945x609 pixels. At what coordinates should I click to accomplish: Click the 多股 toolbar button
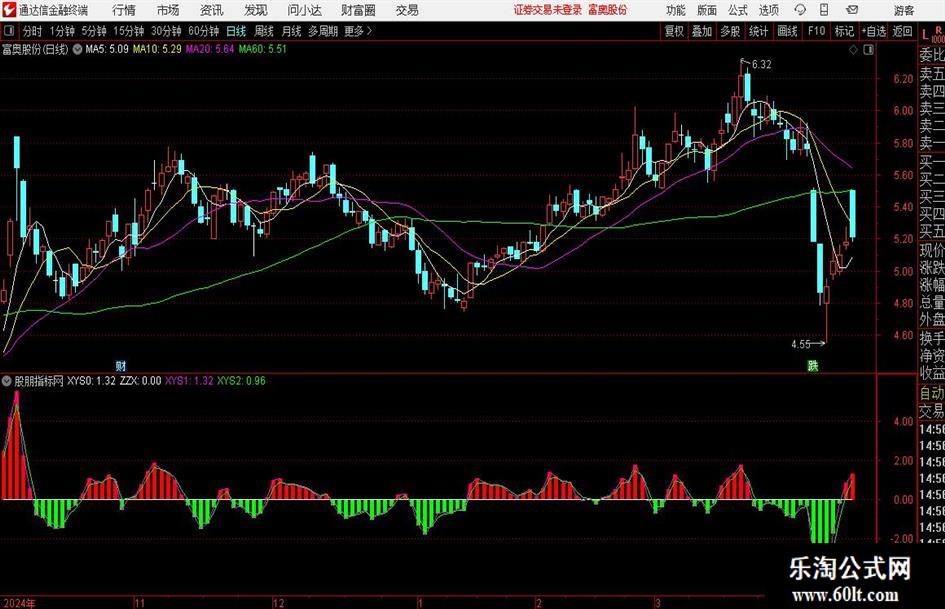(730, 31)
